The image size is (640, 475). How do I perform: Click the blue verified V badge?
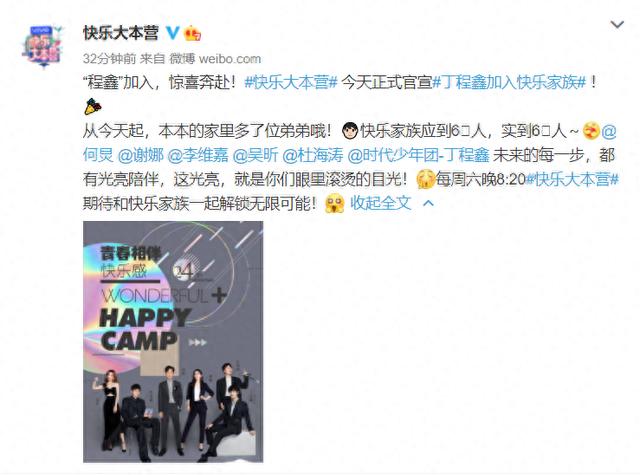172,33
